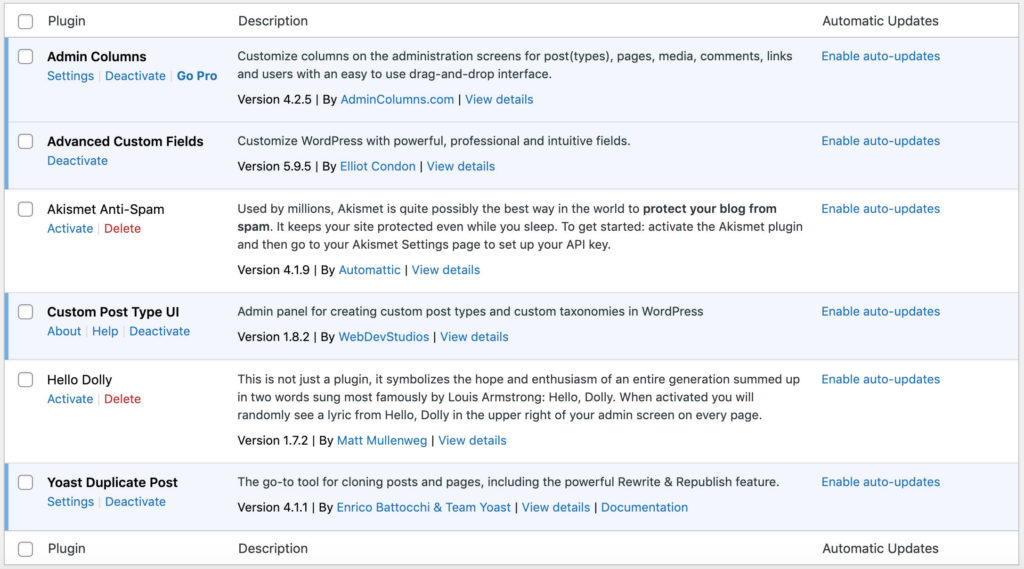Click the Custom Post Type UI name
The width and height of the screenshot is (1024, 569).
pyautogui.click(x=113, y=312)
